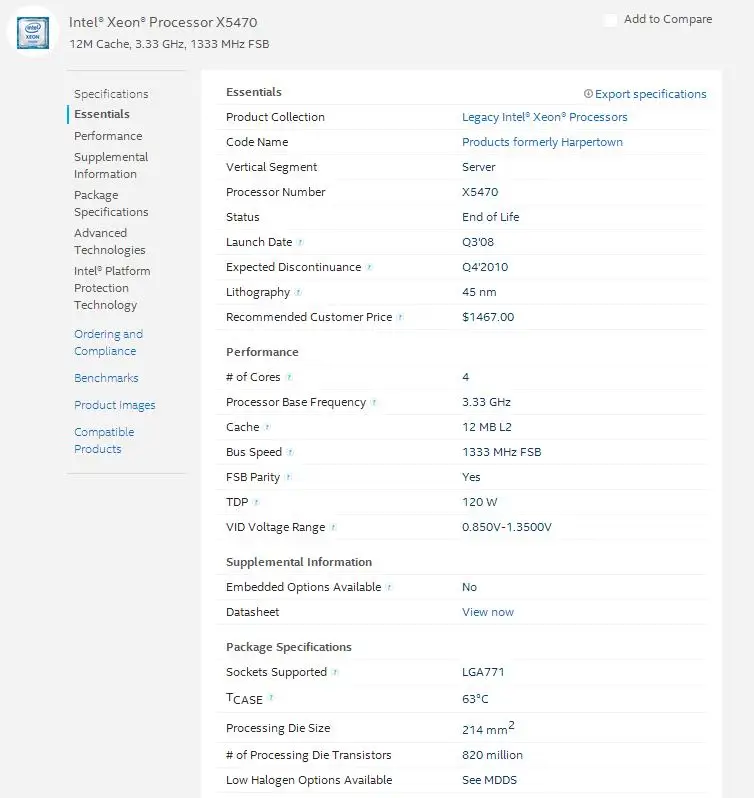The width and height of the screenshot is (754, 798).
Task: Click the Package Specifications heading in the table
Action: click(x=288, y=647)
